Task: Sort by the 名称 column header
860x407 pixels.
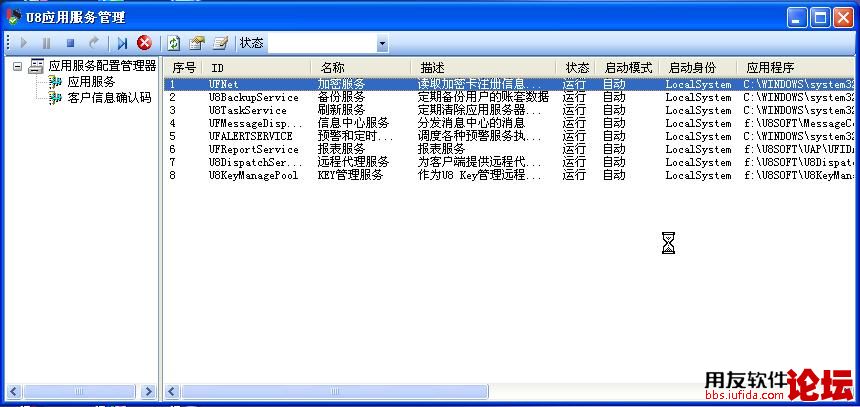Action: 361,67
